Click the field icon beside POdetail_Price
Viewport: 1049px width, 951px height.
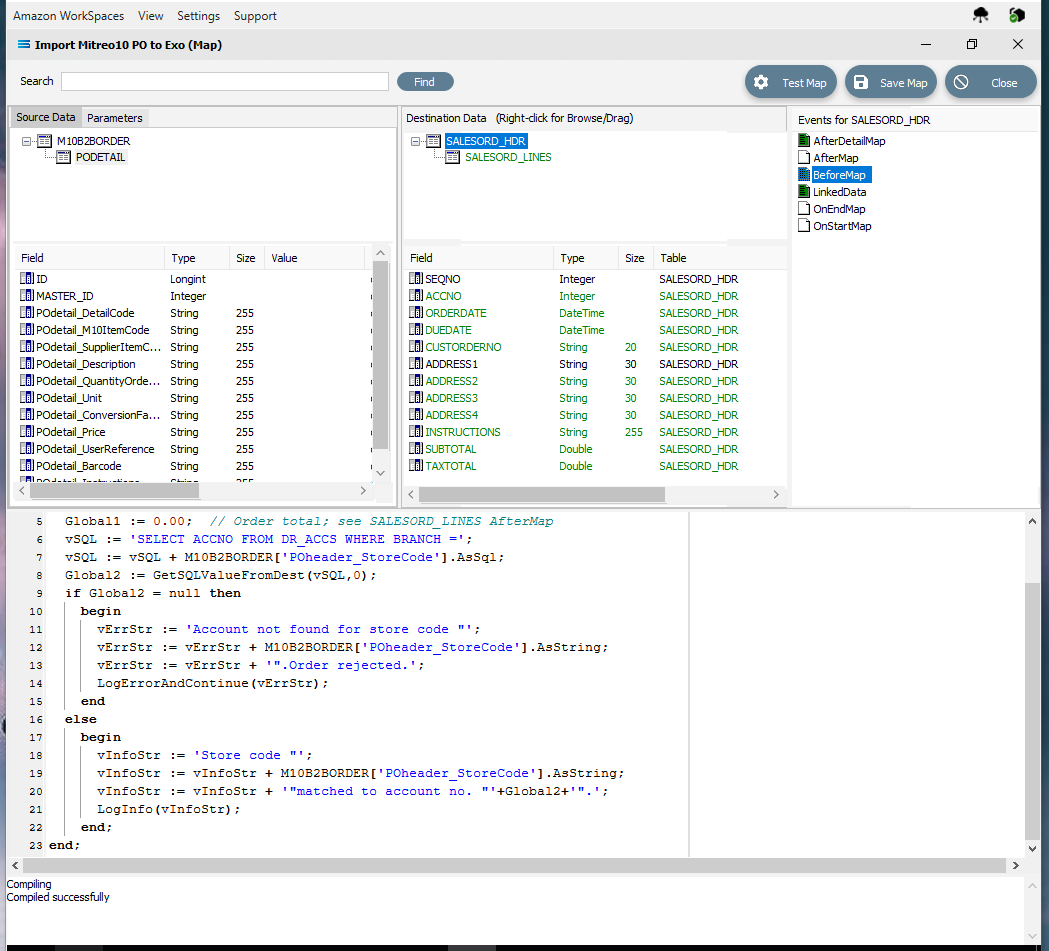click(27, 432)
